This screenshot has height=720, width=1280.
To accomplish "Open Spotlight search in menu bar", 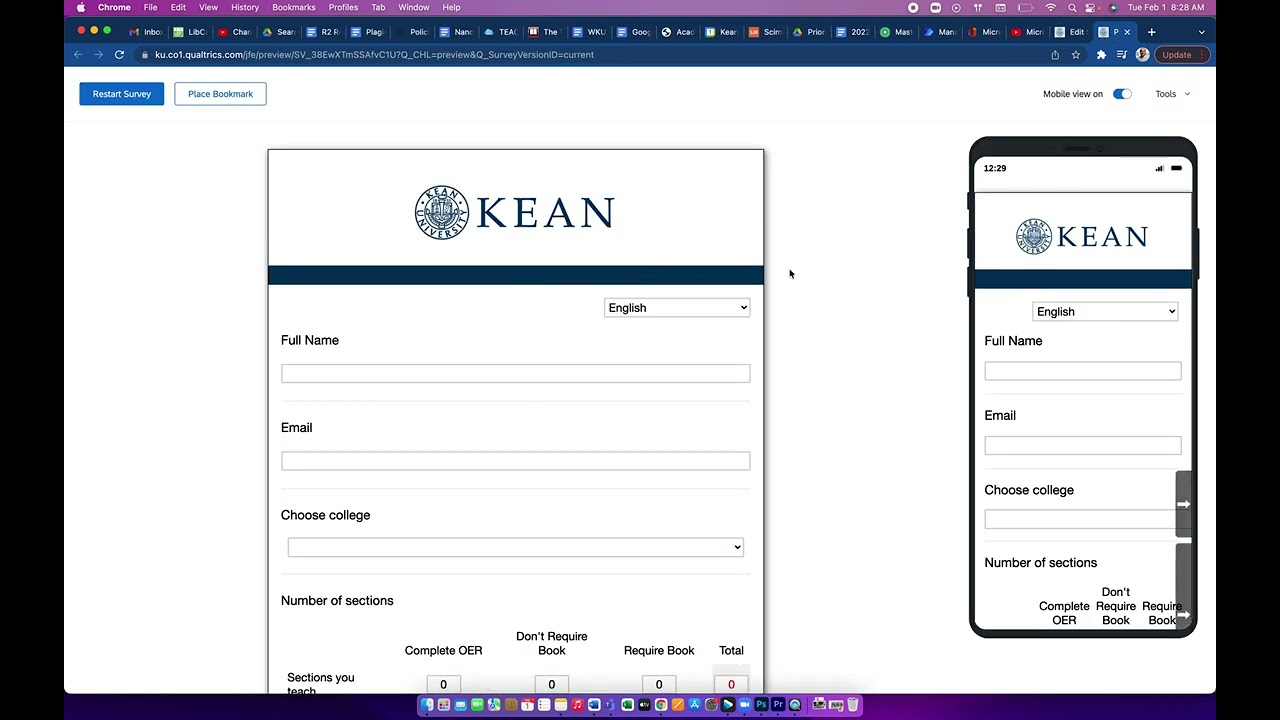I will [x=1072, y=7].
